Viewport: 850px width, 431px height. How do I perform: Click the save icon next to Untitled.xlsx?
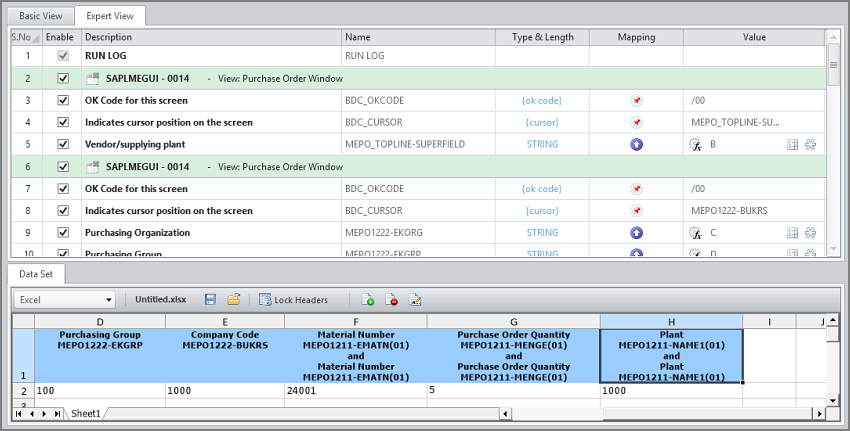tap(210, 299)
